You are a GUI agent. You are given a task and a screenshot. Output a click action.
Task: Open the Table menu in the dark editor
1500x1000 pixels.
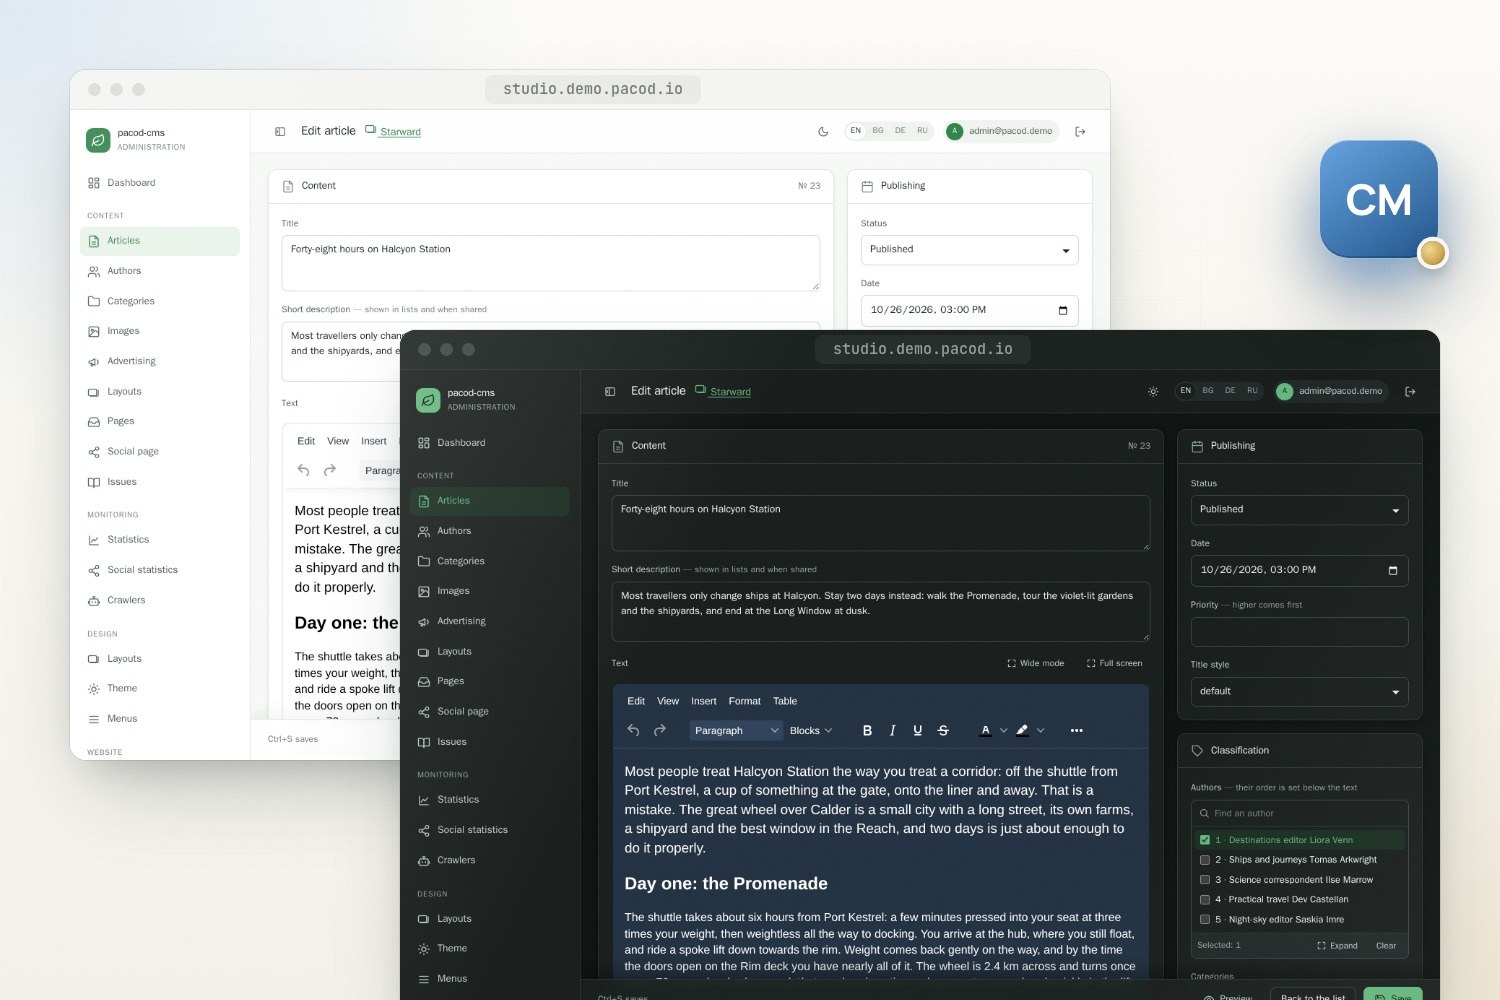[x=785, y=701]
